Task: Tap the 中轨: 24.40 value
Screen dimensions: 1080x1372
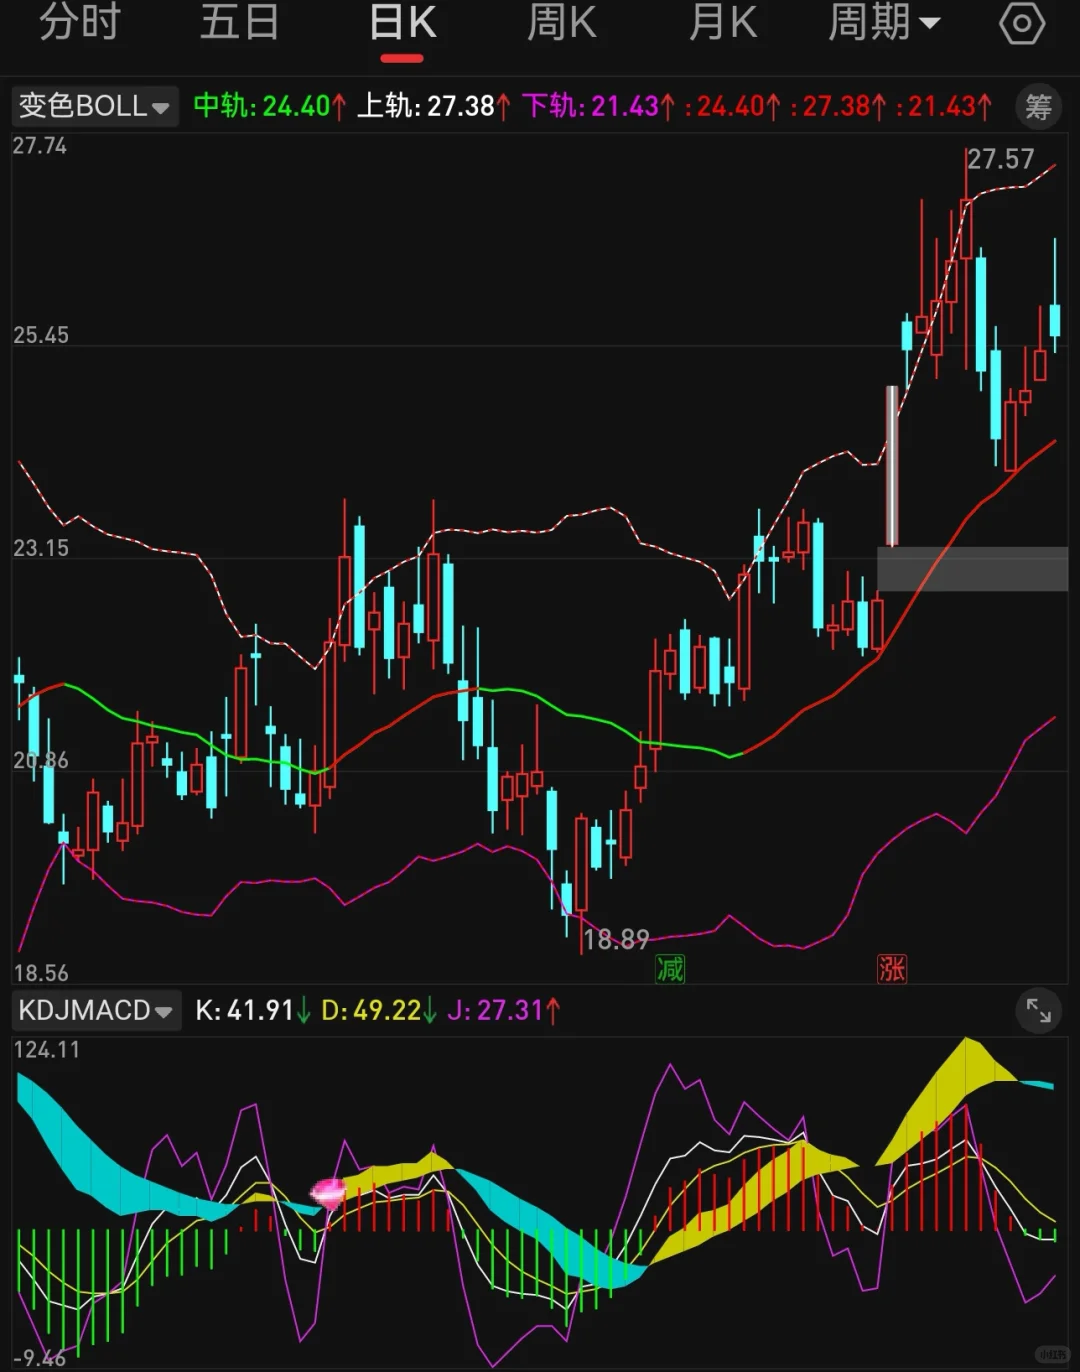Action: point(270,106)
